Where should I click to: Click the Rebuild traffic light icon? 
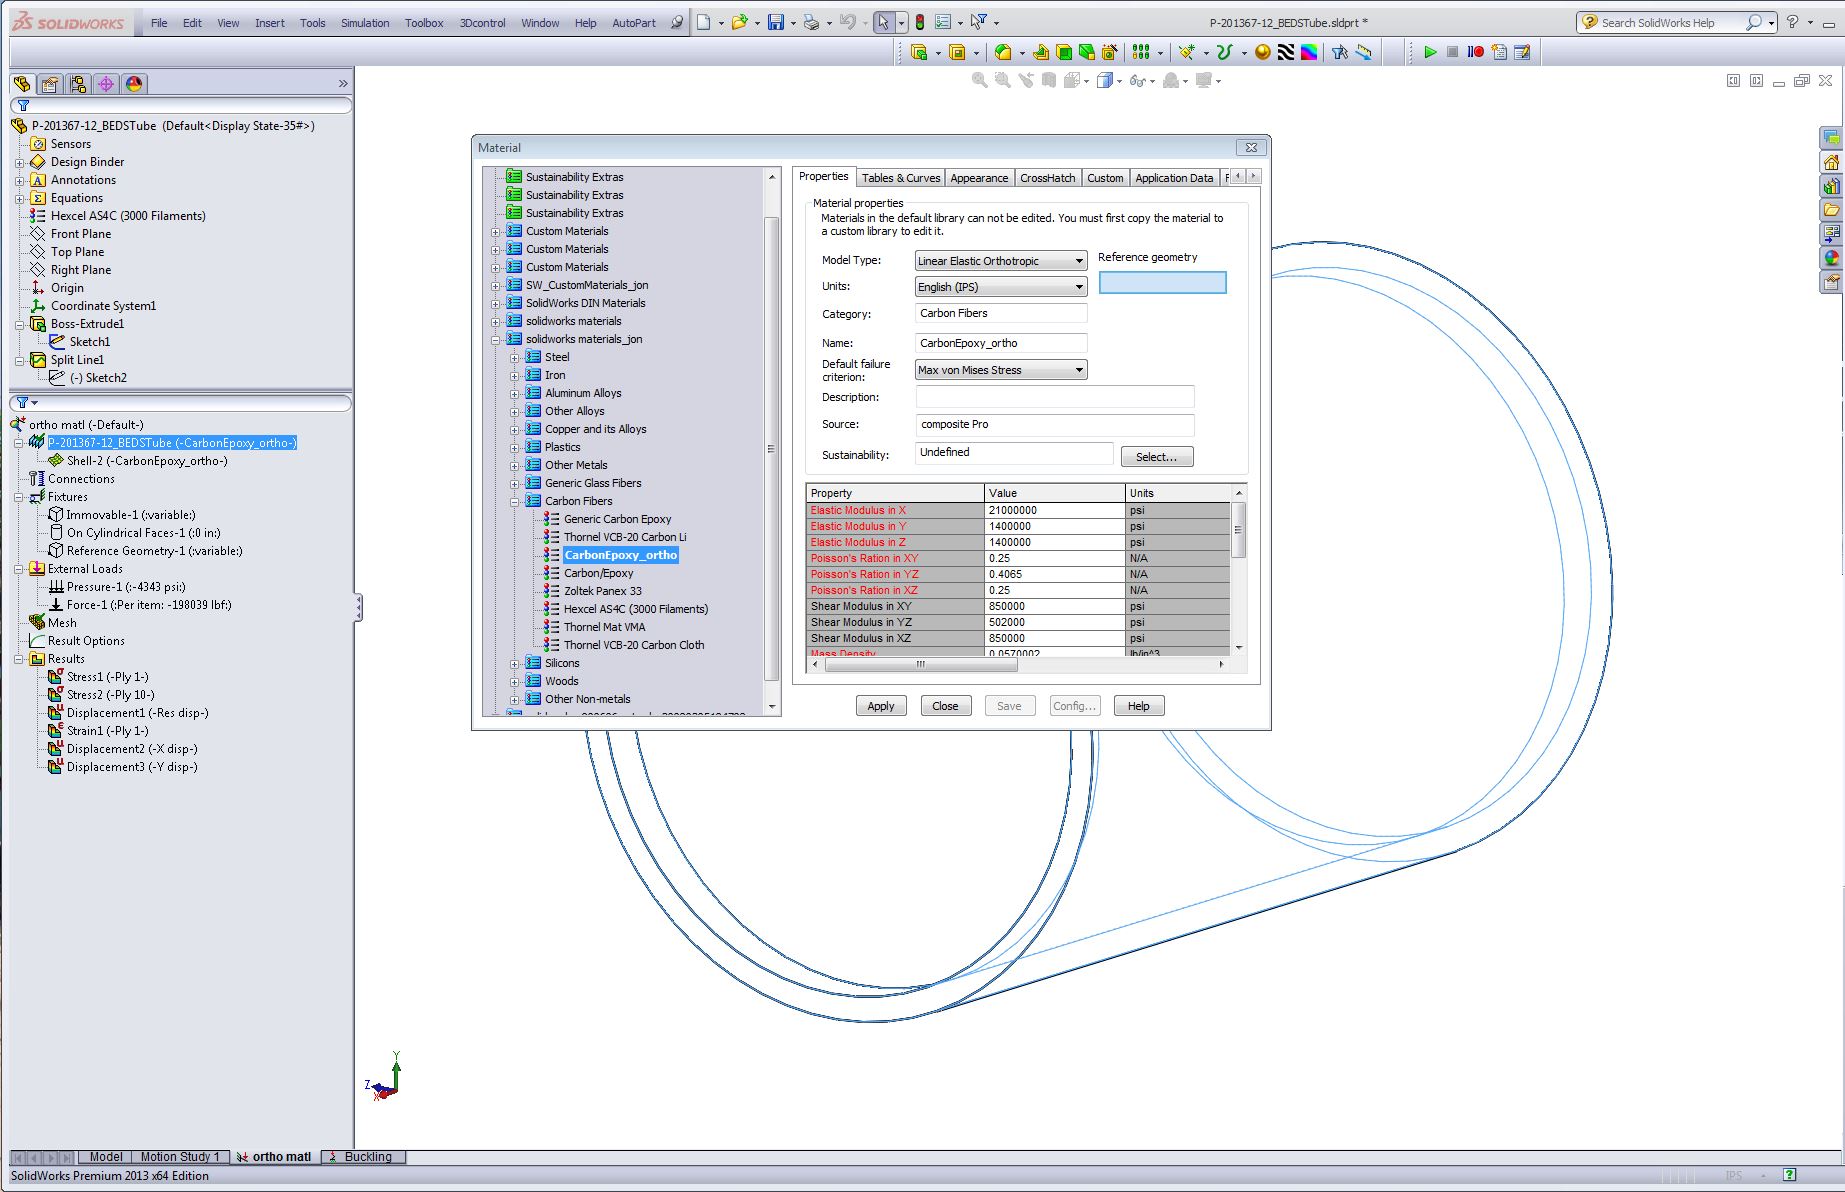[920, 22]
